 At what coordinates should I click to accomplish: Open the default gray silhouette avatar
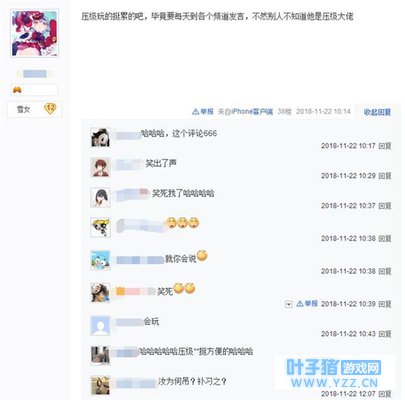(100, 326)
